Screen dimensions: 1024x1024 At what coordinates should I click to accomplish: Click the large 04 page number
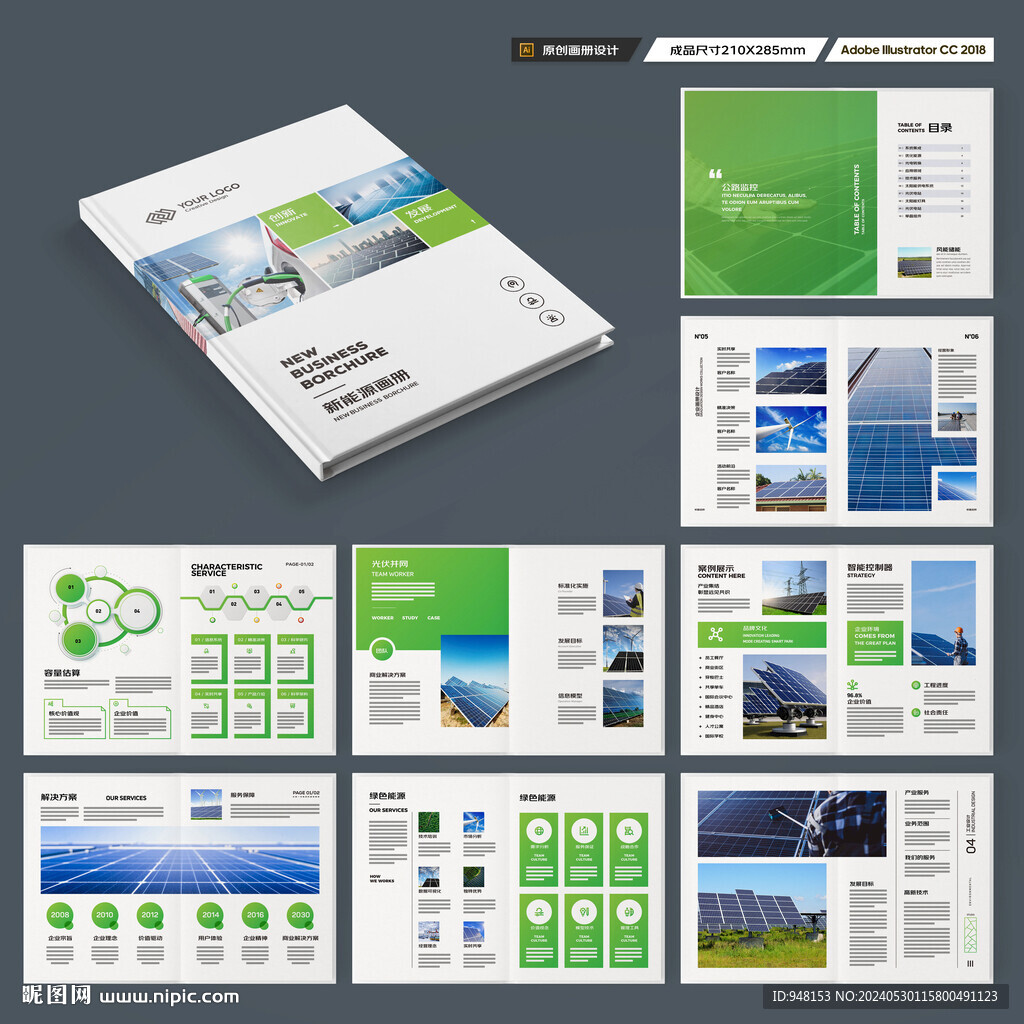(x=970, y=846)
